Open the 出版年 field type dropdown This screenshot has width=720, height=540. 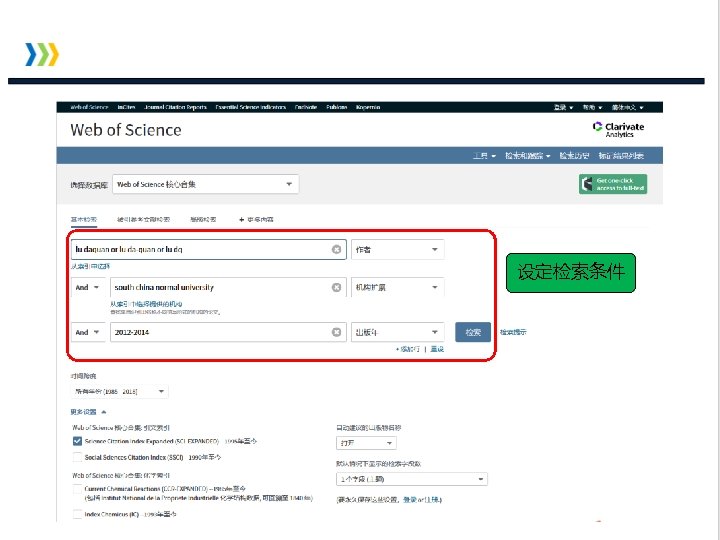[x=398, y=332]
